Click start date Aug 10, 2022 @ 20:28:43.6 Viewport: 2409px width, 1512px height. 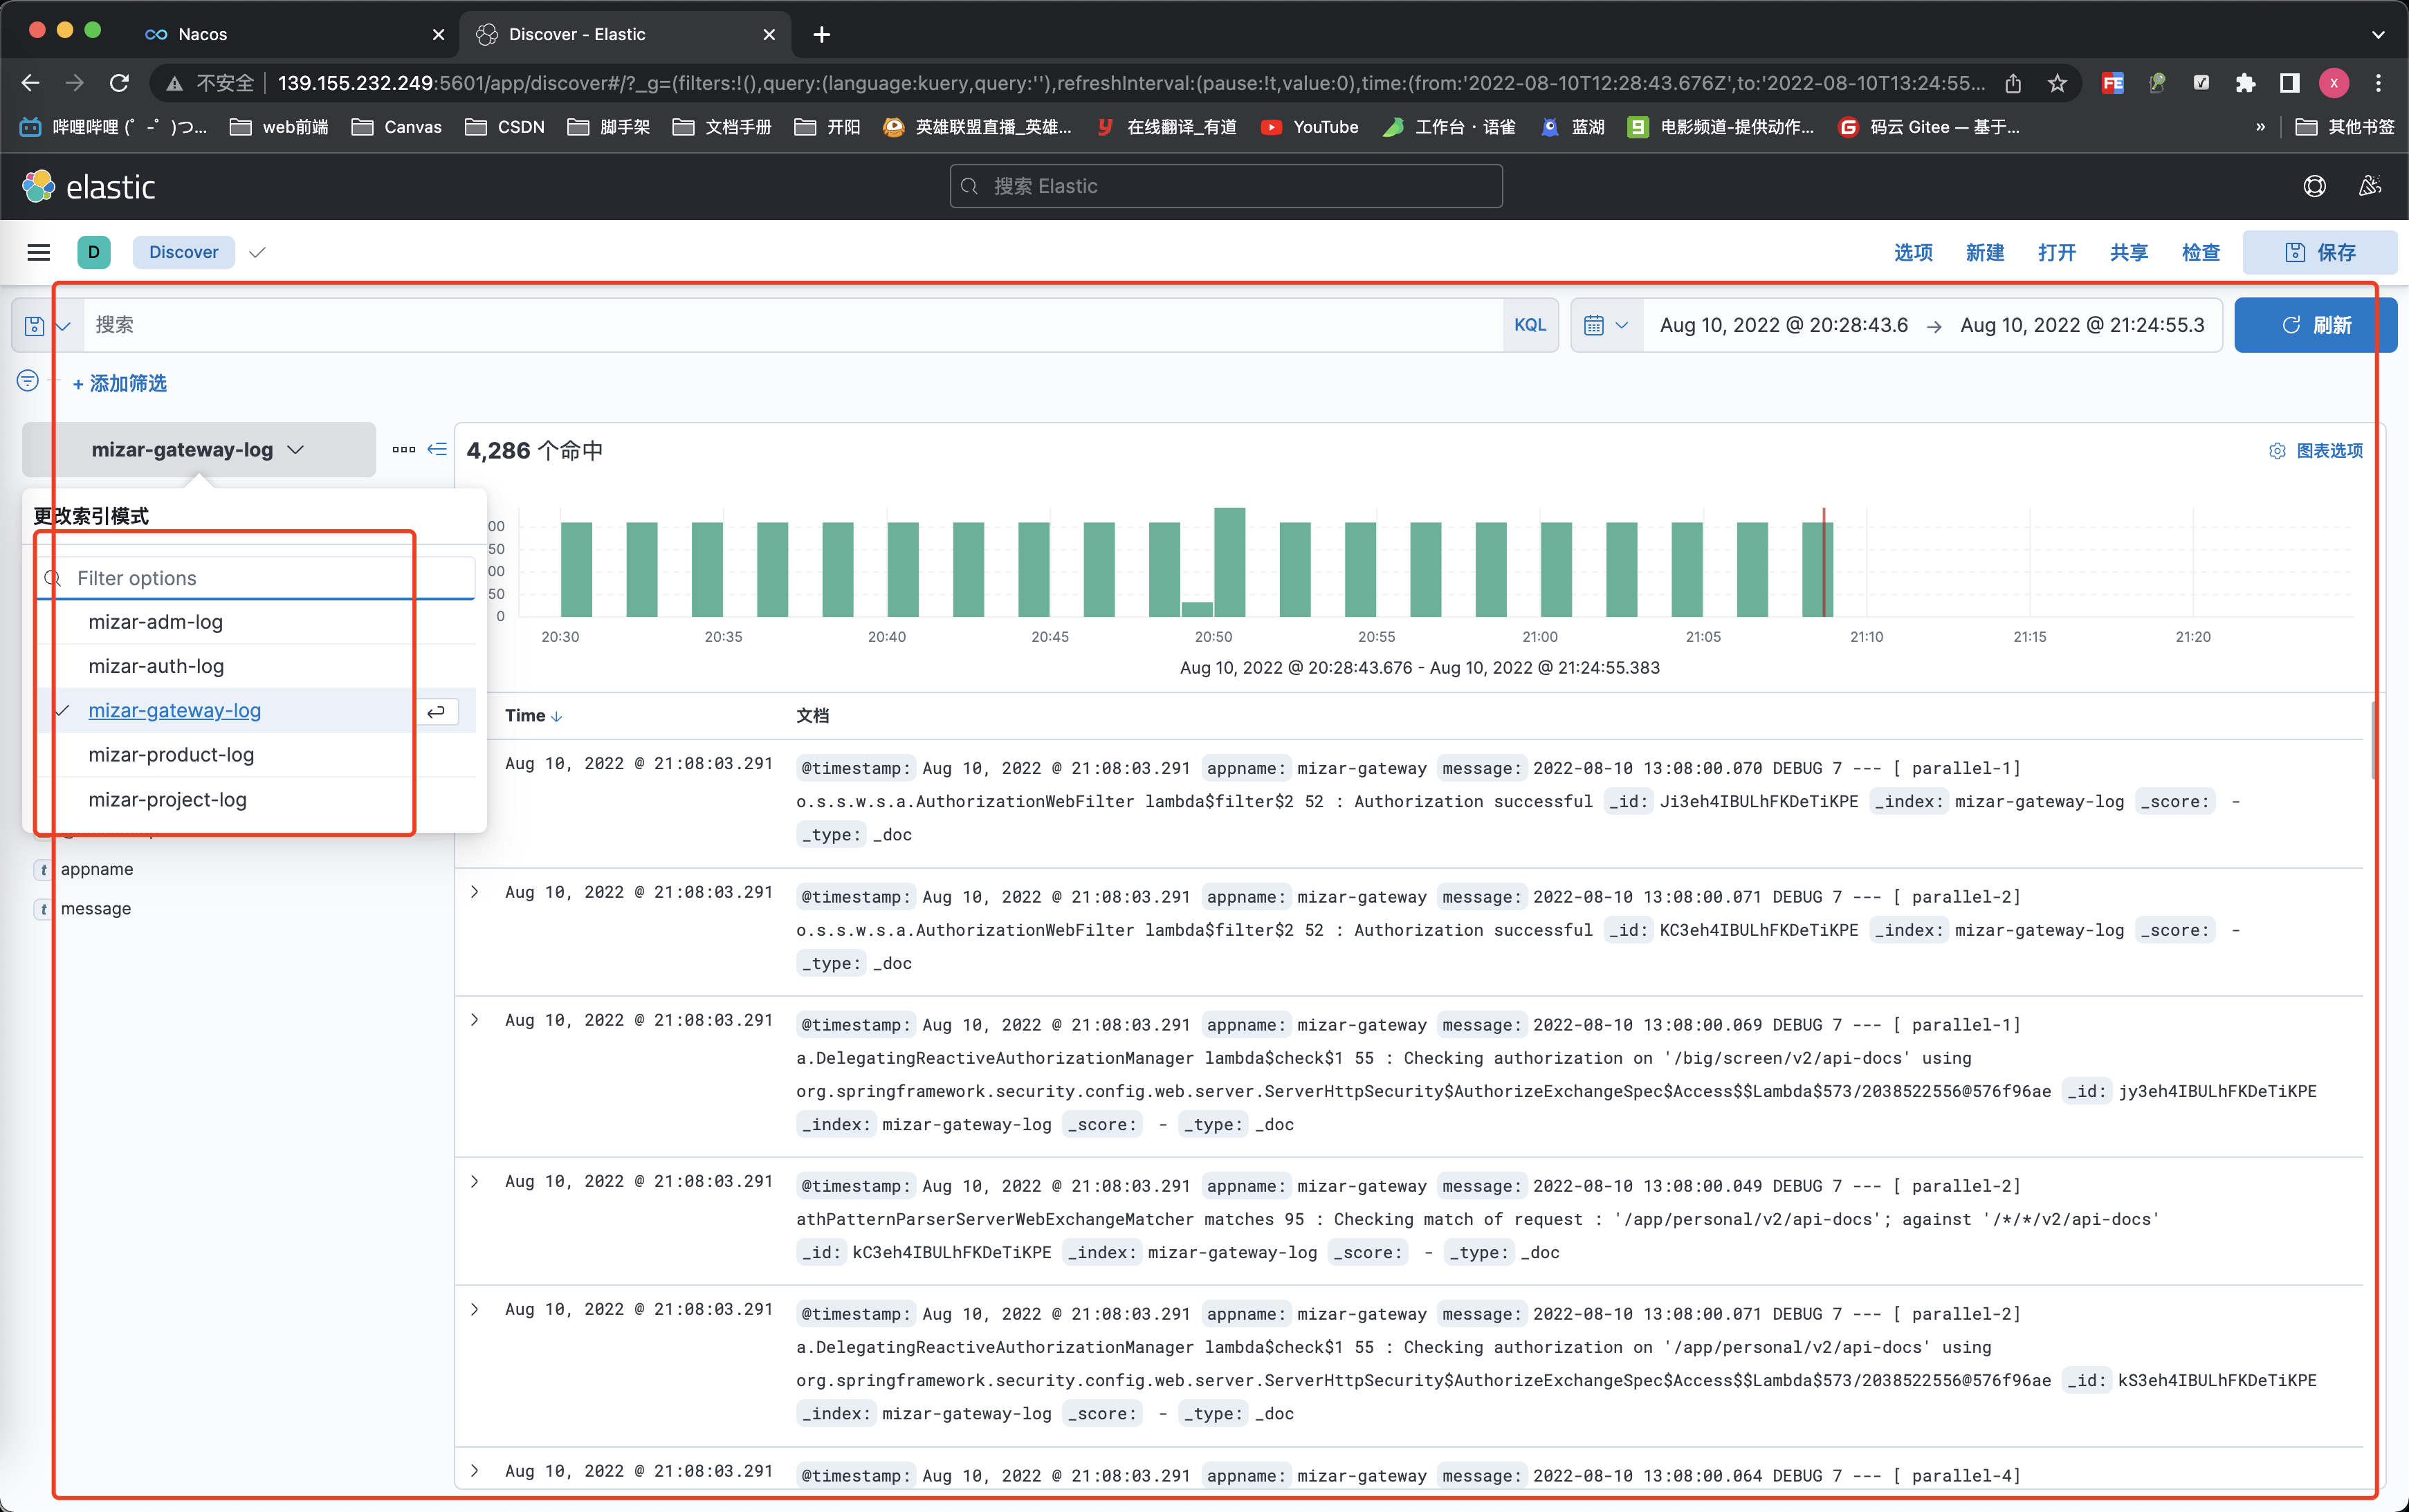(1783, 325)
